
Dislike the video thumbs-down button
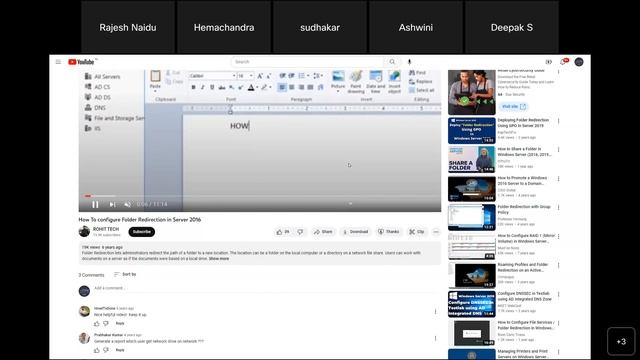point(300,232)
